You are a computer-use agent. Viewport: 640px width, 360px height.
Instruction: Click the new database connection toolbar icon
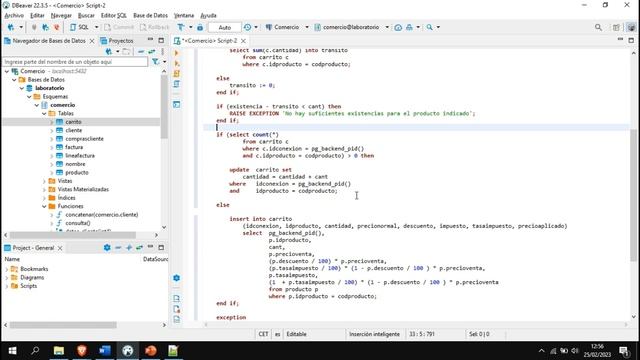(x=11, y=27)
